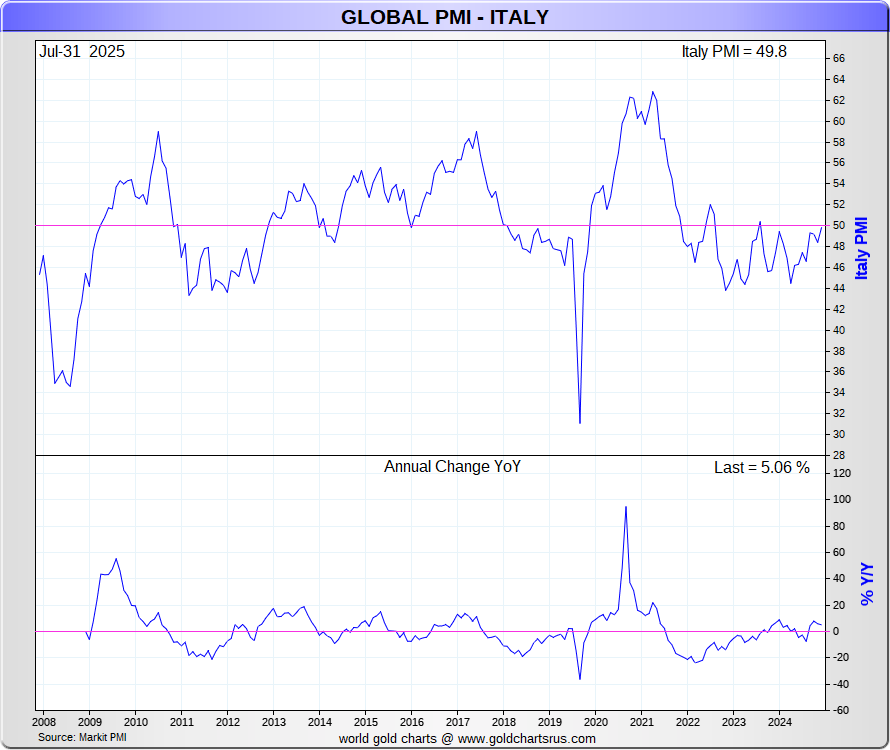This screenshot has height=750, width=890.
Task: Click the 2023 x-axis year label
Action: (x=733, y=722)
